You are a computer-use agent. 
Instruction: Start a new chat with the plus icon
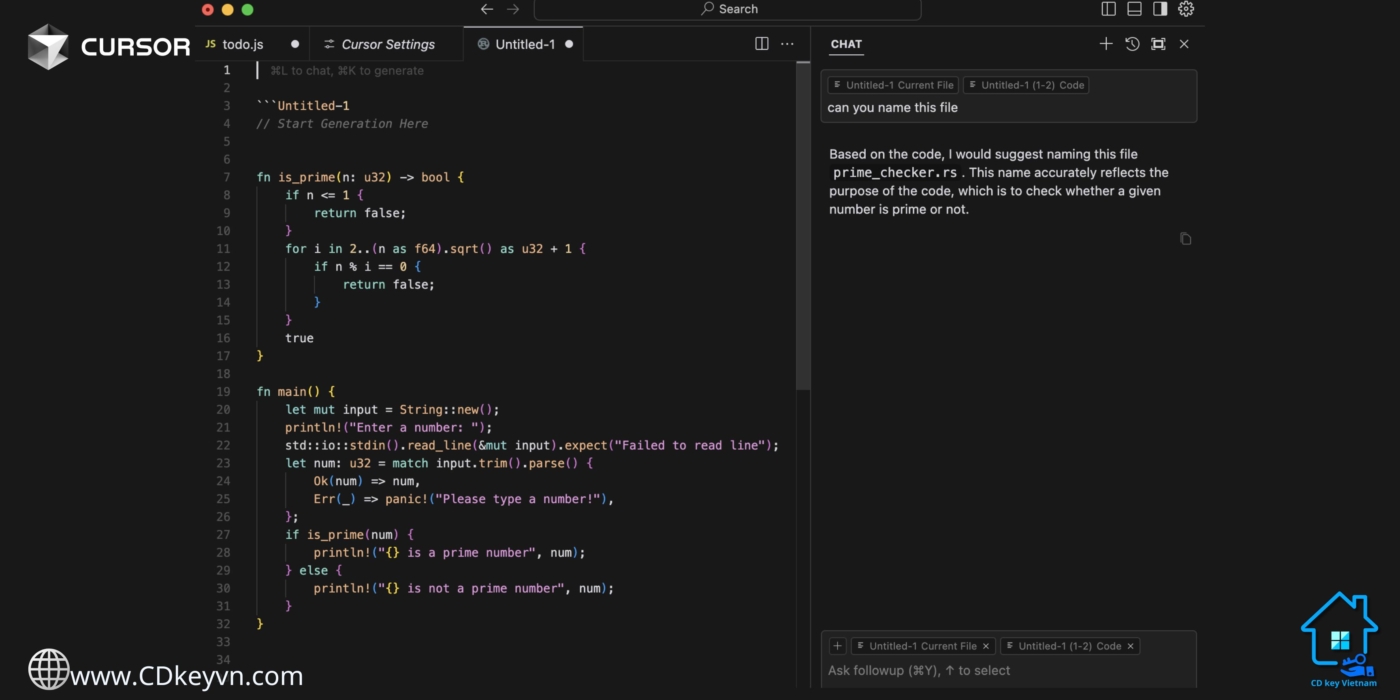1106,44
